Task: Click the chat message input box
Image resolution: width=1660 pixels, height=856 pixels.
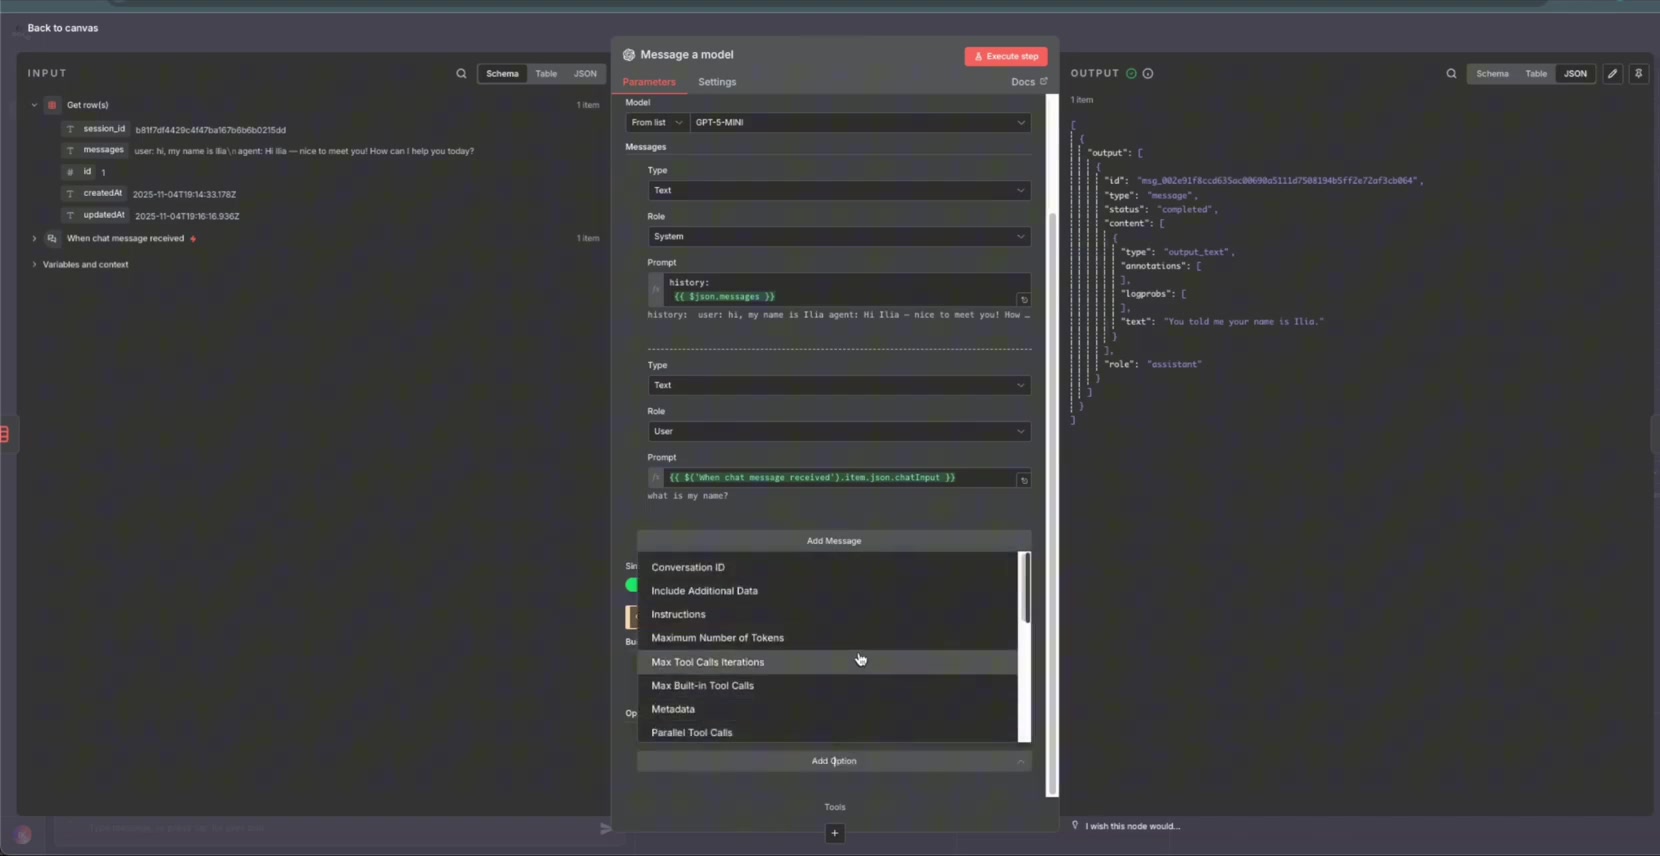Action: point(325,829)
